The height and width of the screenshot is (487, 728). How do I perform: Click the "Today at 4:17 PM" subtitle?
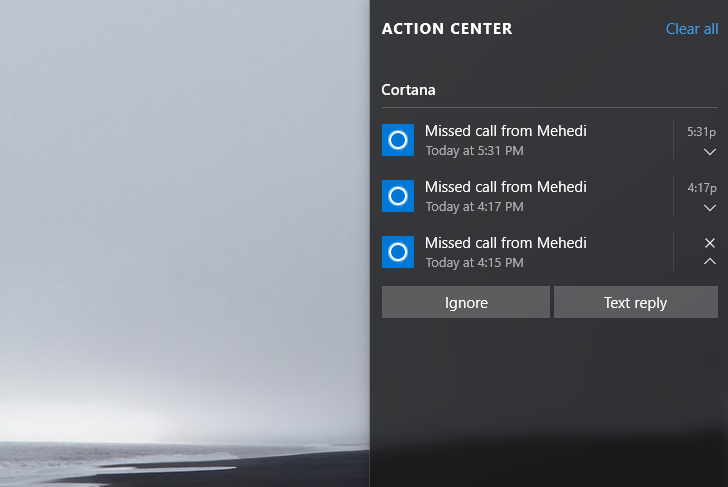(474, 207)
